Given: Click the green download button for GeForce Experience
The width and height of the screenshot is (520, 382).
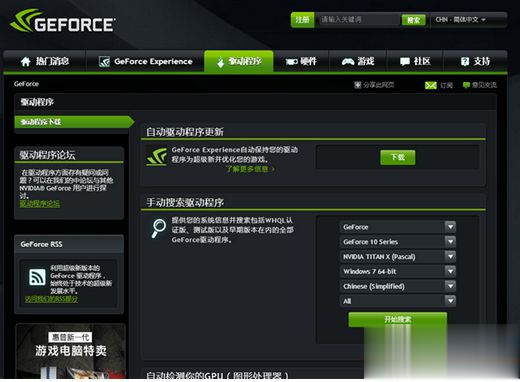Looking at the screenshot, I should coord(398,157).
